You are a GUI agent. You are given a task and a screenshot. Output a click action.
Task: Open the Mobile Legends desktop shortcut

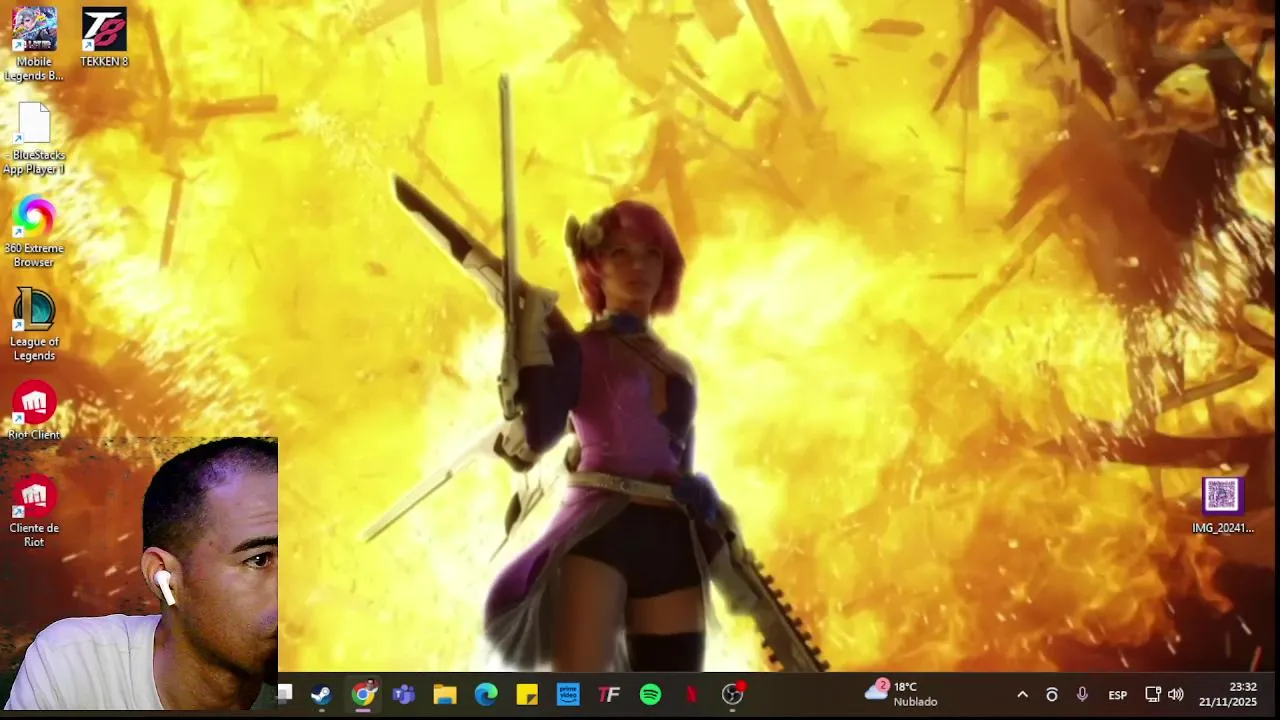(34, 44)
